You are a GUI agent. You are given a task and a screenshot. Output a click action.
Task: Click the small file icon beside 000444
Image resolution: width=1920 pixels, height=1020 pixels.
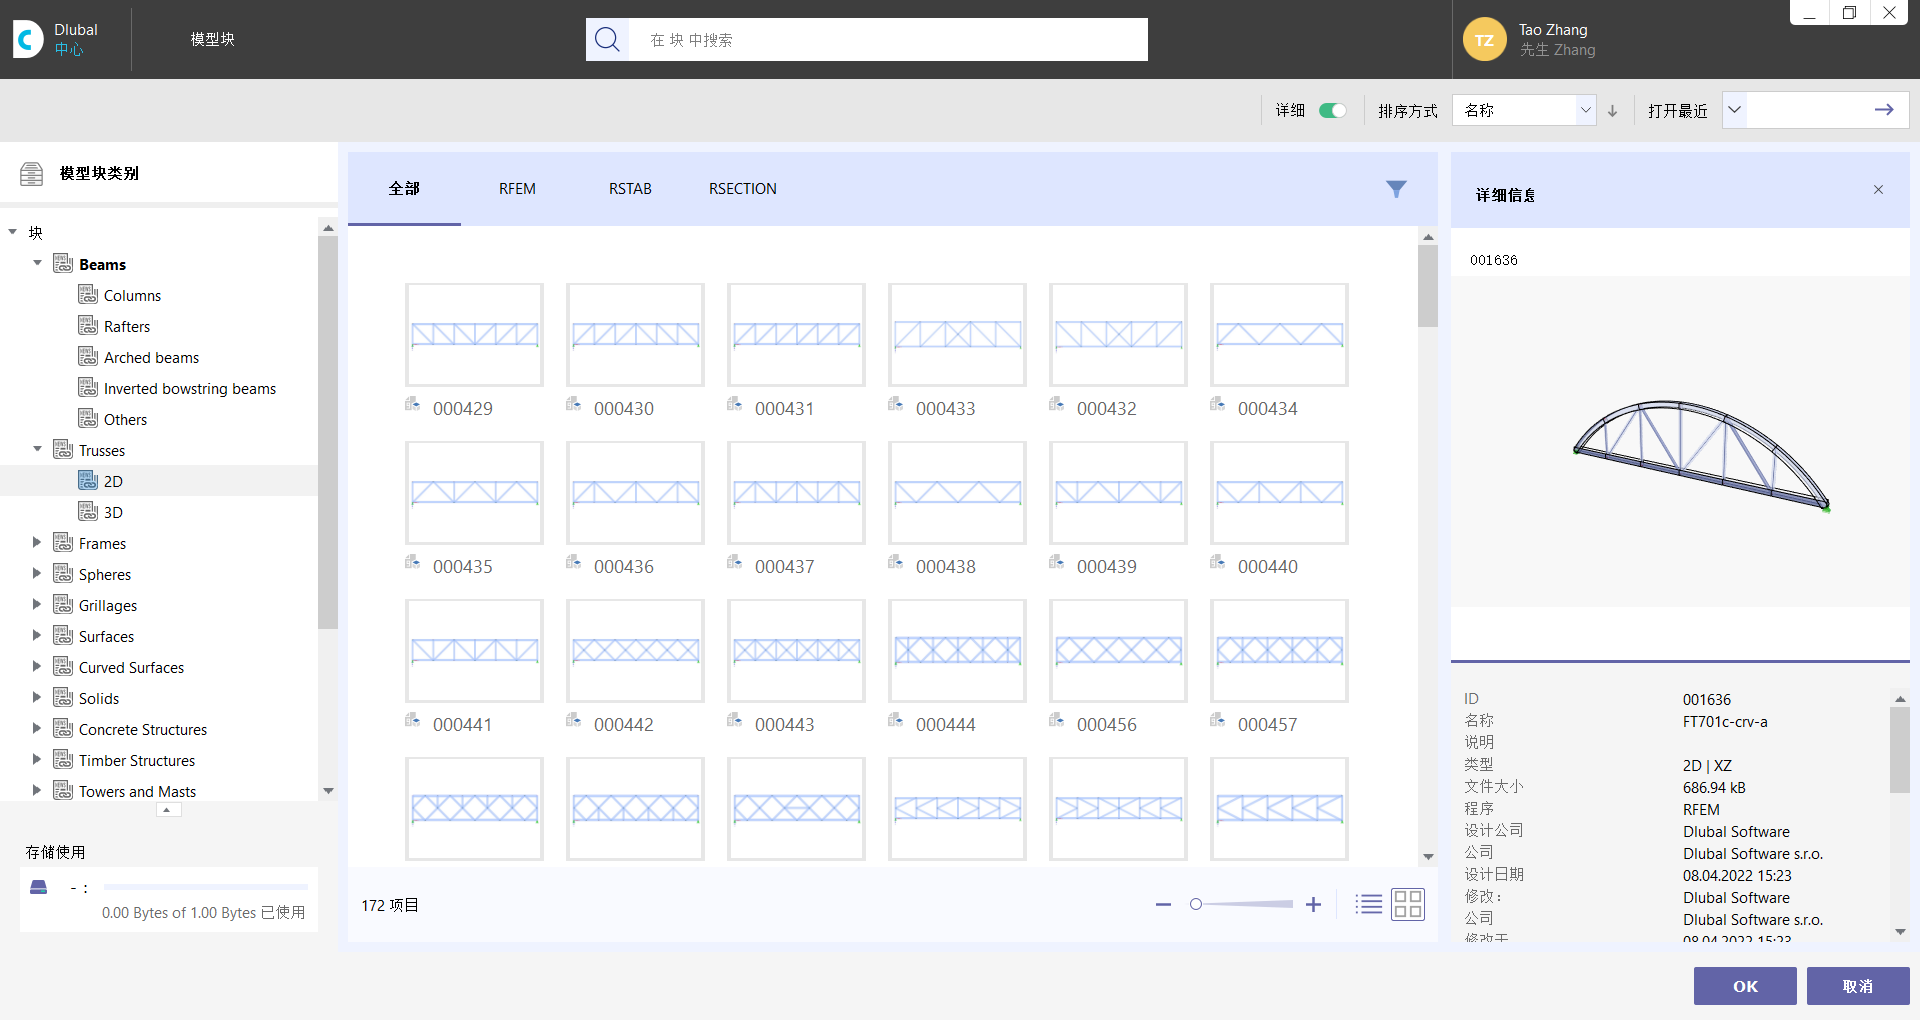[x=895, y=720]
